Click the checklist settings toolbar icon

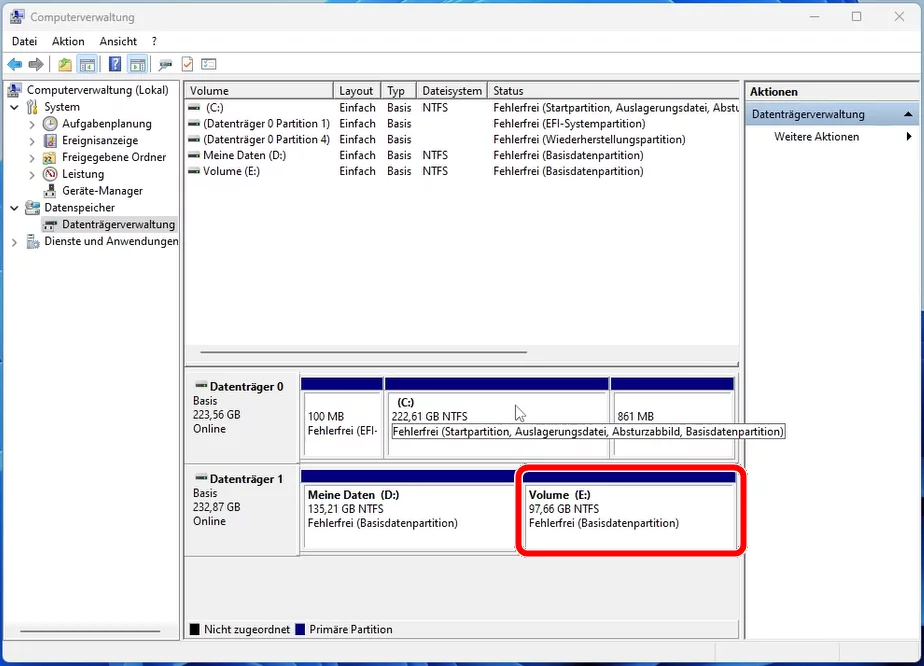pos(209,64)
